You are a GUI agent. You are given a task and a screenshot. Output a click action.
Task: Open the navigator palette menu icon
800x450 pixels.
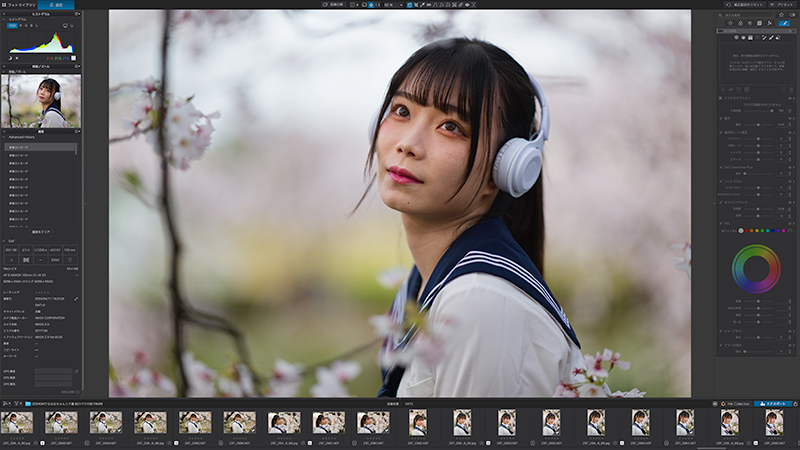pyautogui.click(x=78, y=66)
